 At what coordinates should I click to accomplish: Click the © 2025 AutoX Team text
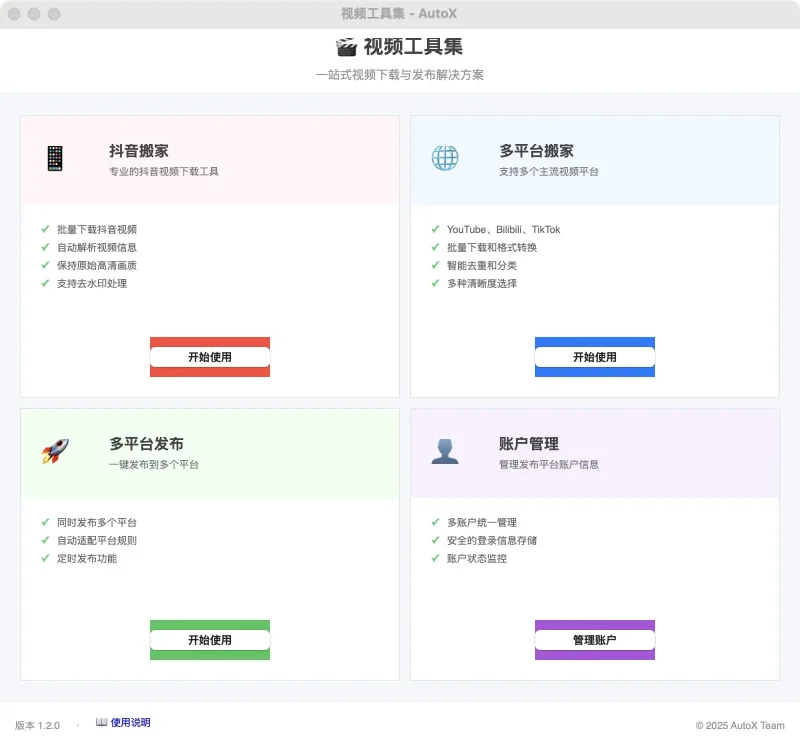[x=740, y=726]
